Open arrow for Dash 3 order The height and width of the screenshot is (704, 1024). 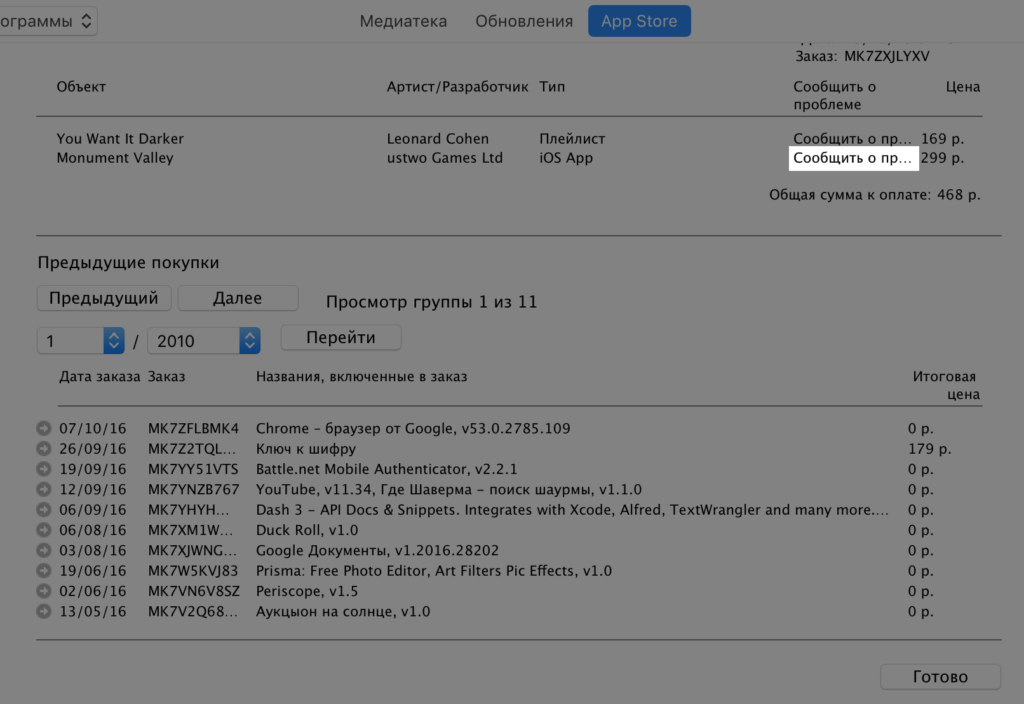click(44, 510)
